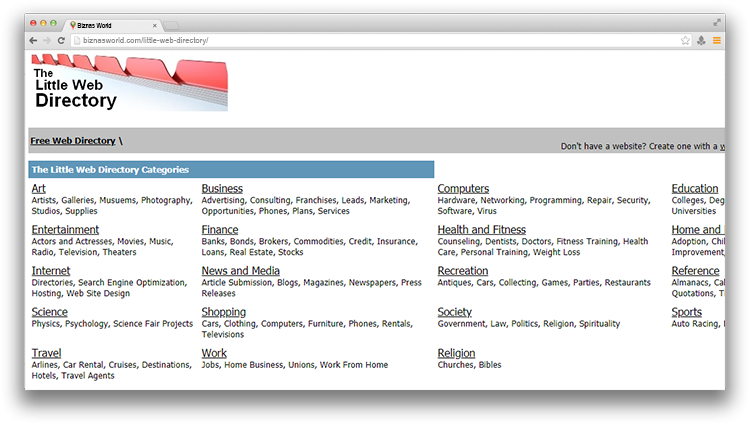
Task: Open the Shopping category link
Action: tap(223, 312)
